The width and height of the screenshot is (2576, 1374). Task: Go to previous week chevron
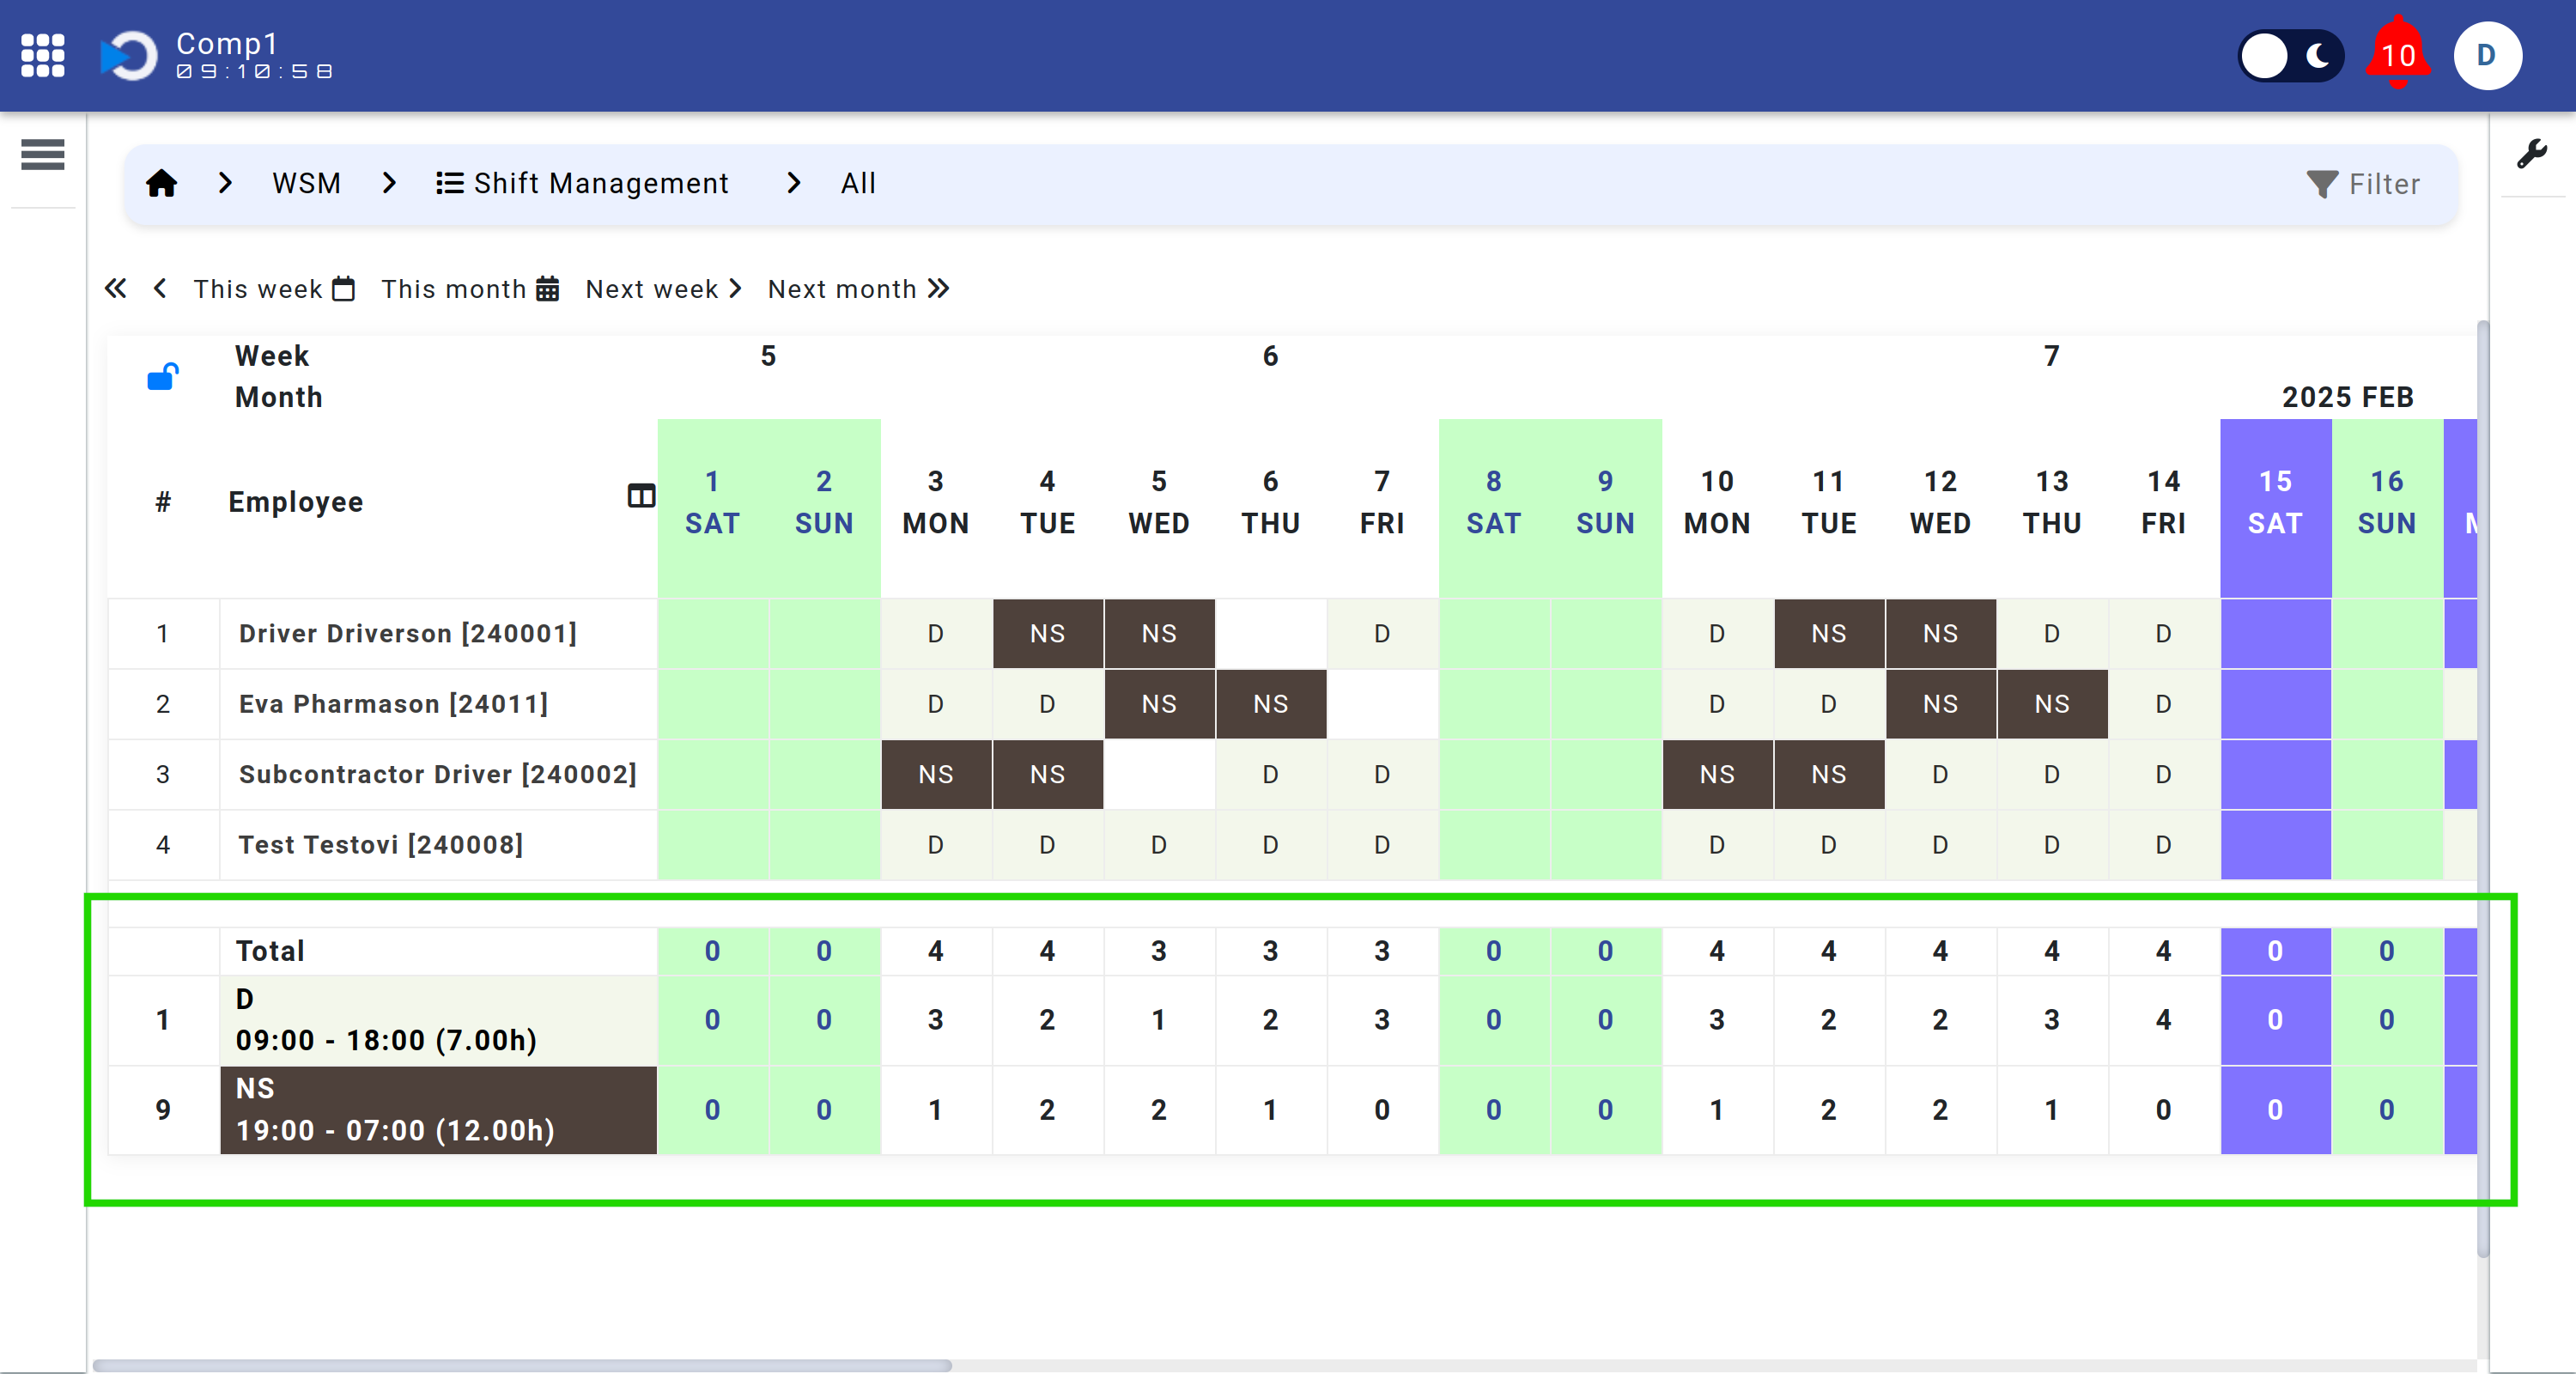[x=160, y=289]
